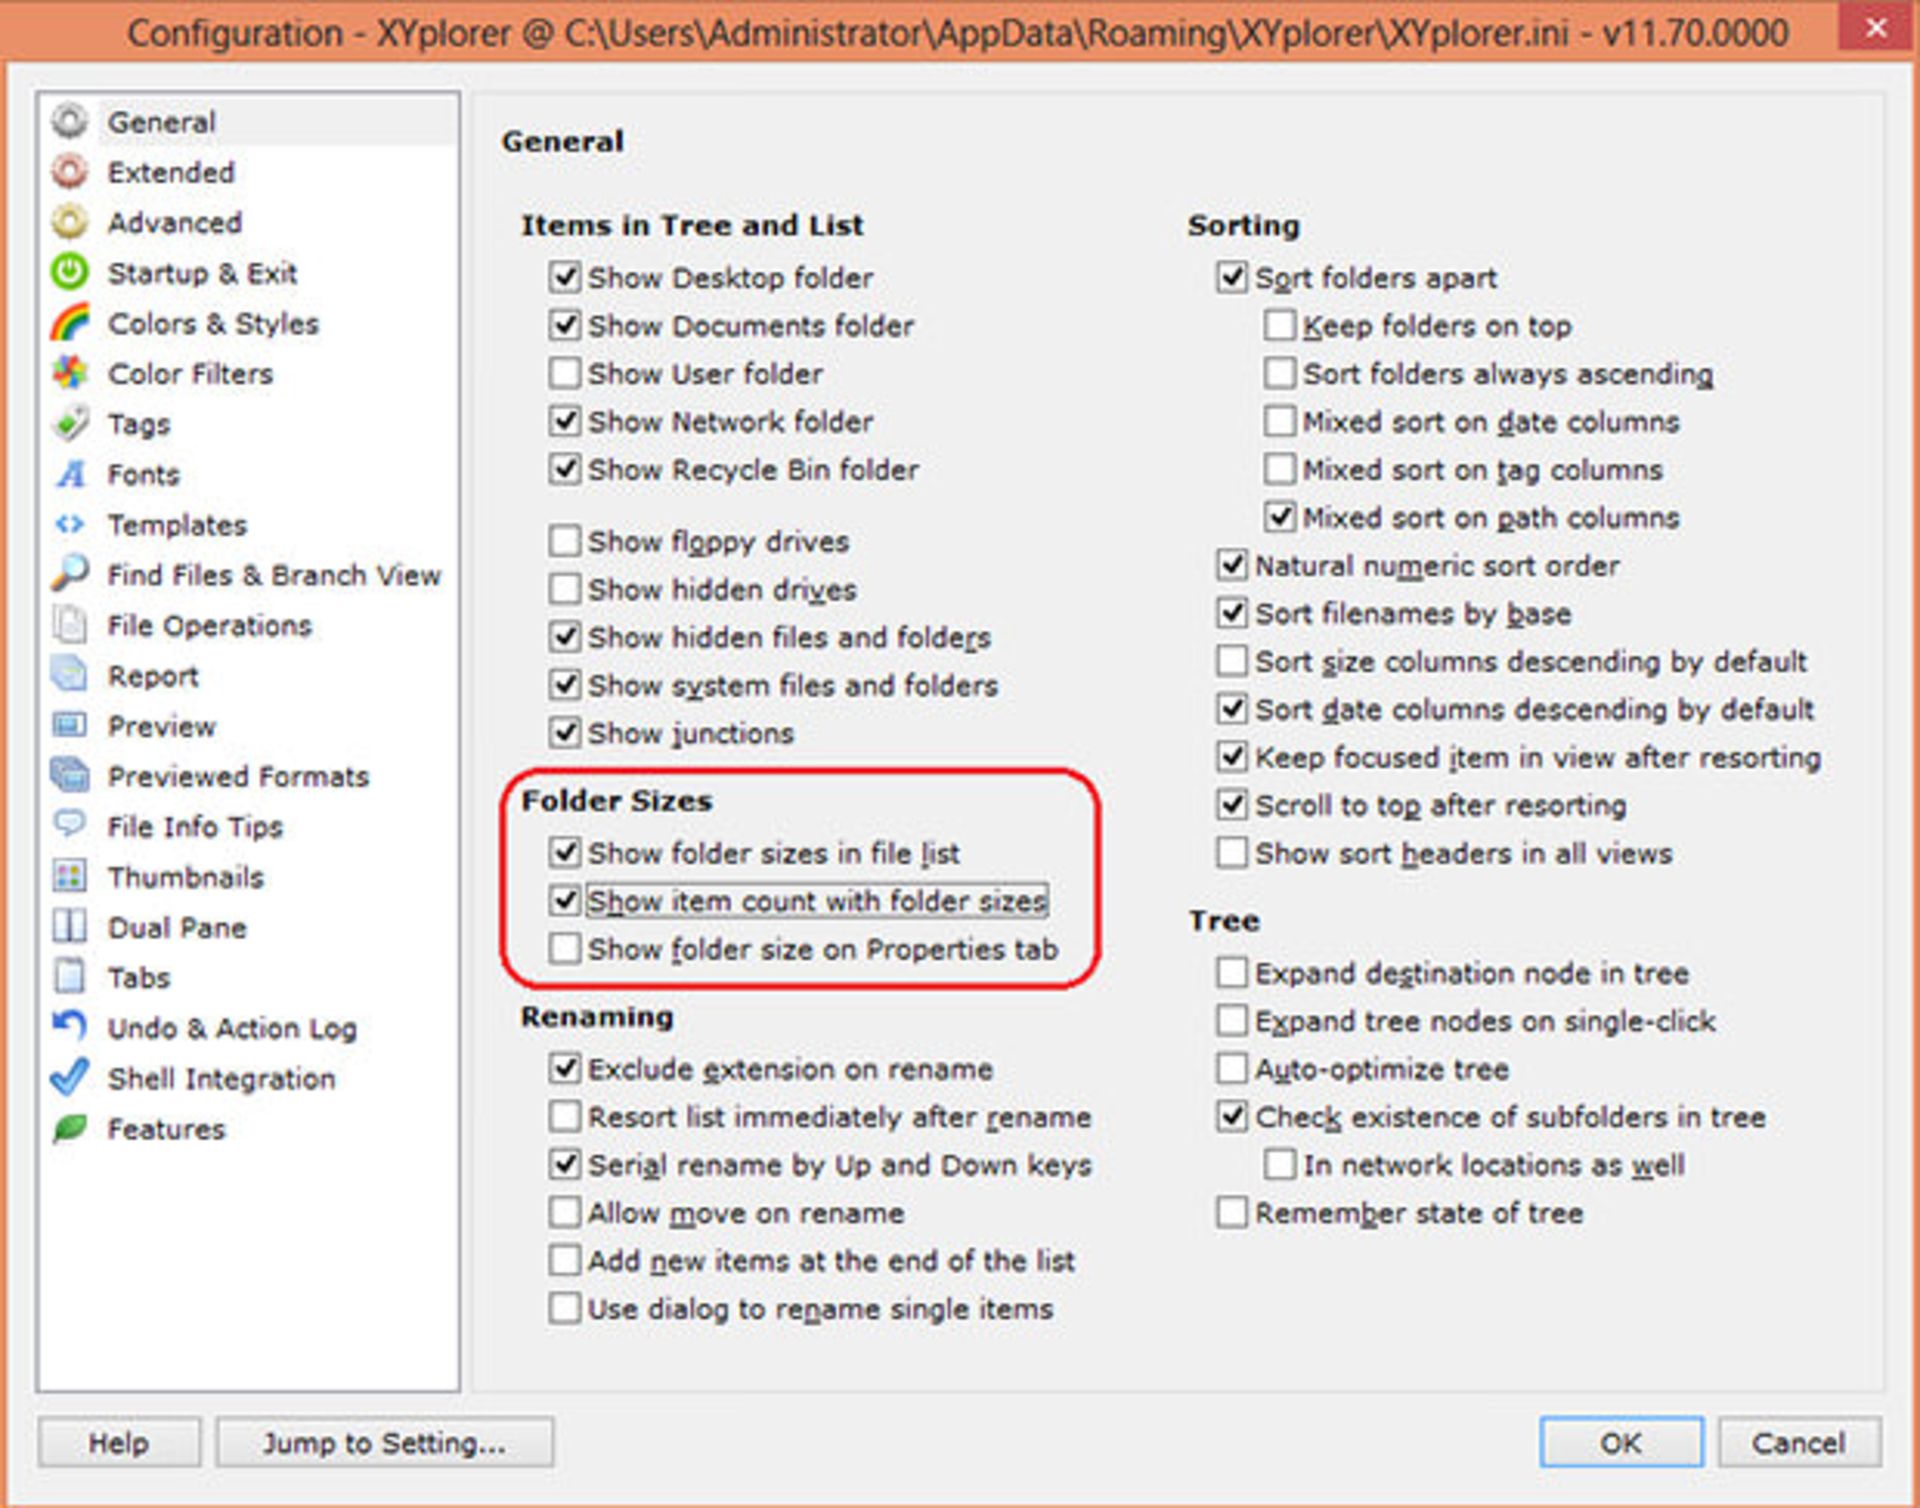This screenshot has width=1920, height=1508.
Task: Select Find Files & Branch View category
Action: click(274, 575)
